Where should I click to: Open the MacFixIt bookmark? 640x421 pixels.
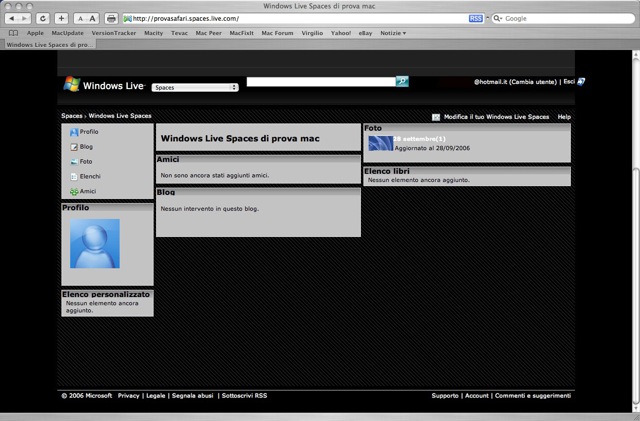click(x=242, y=33)
